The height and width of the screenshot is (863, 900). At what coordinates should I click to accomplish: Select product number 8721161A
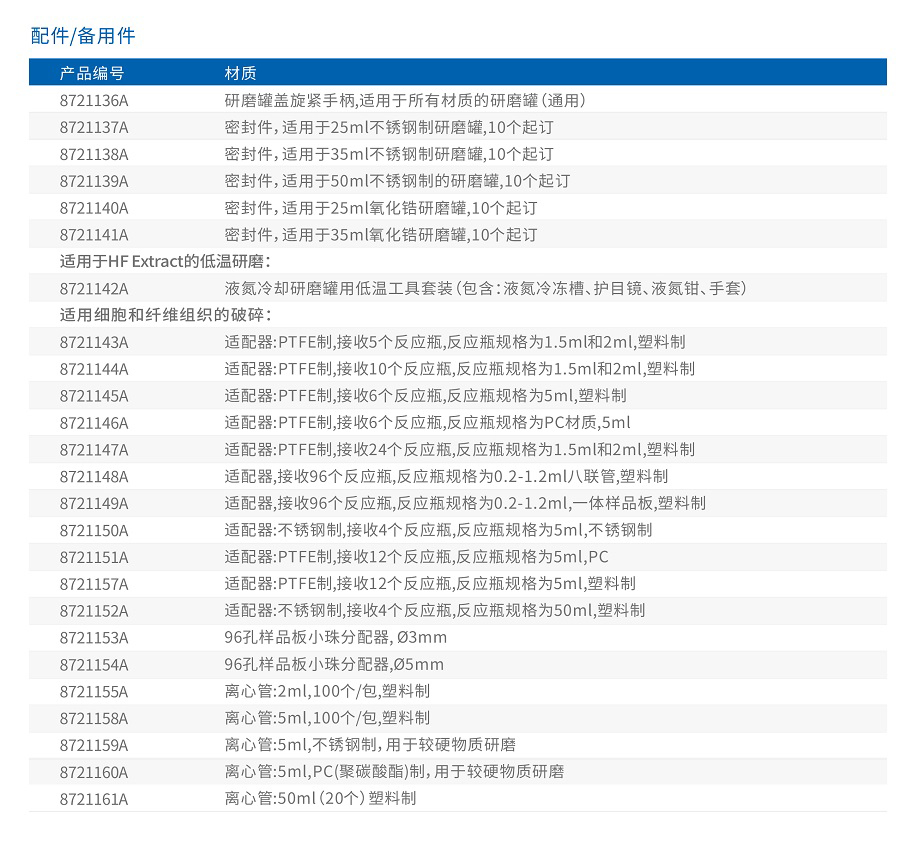94,799
